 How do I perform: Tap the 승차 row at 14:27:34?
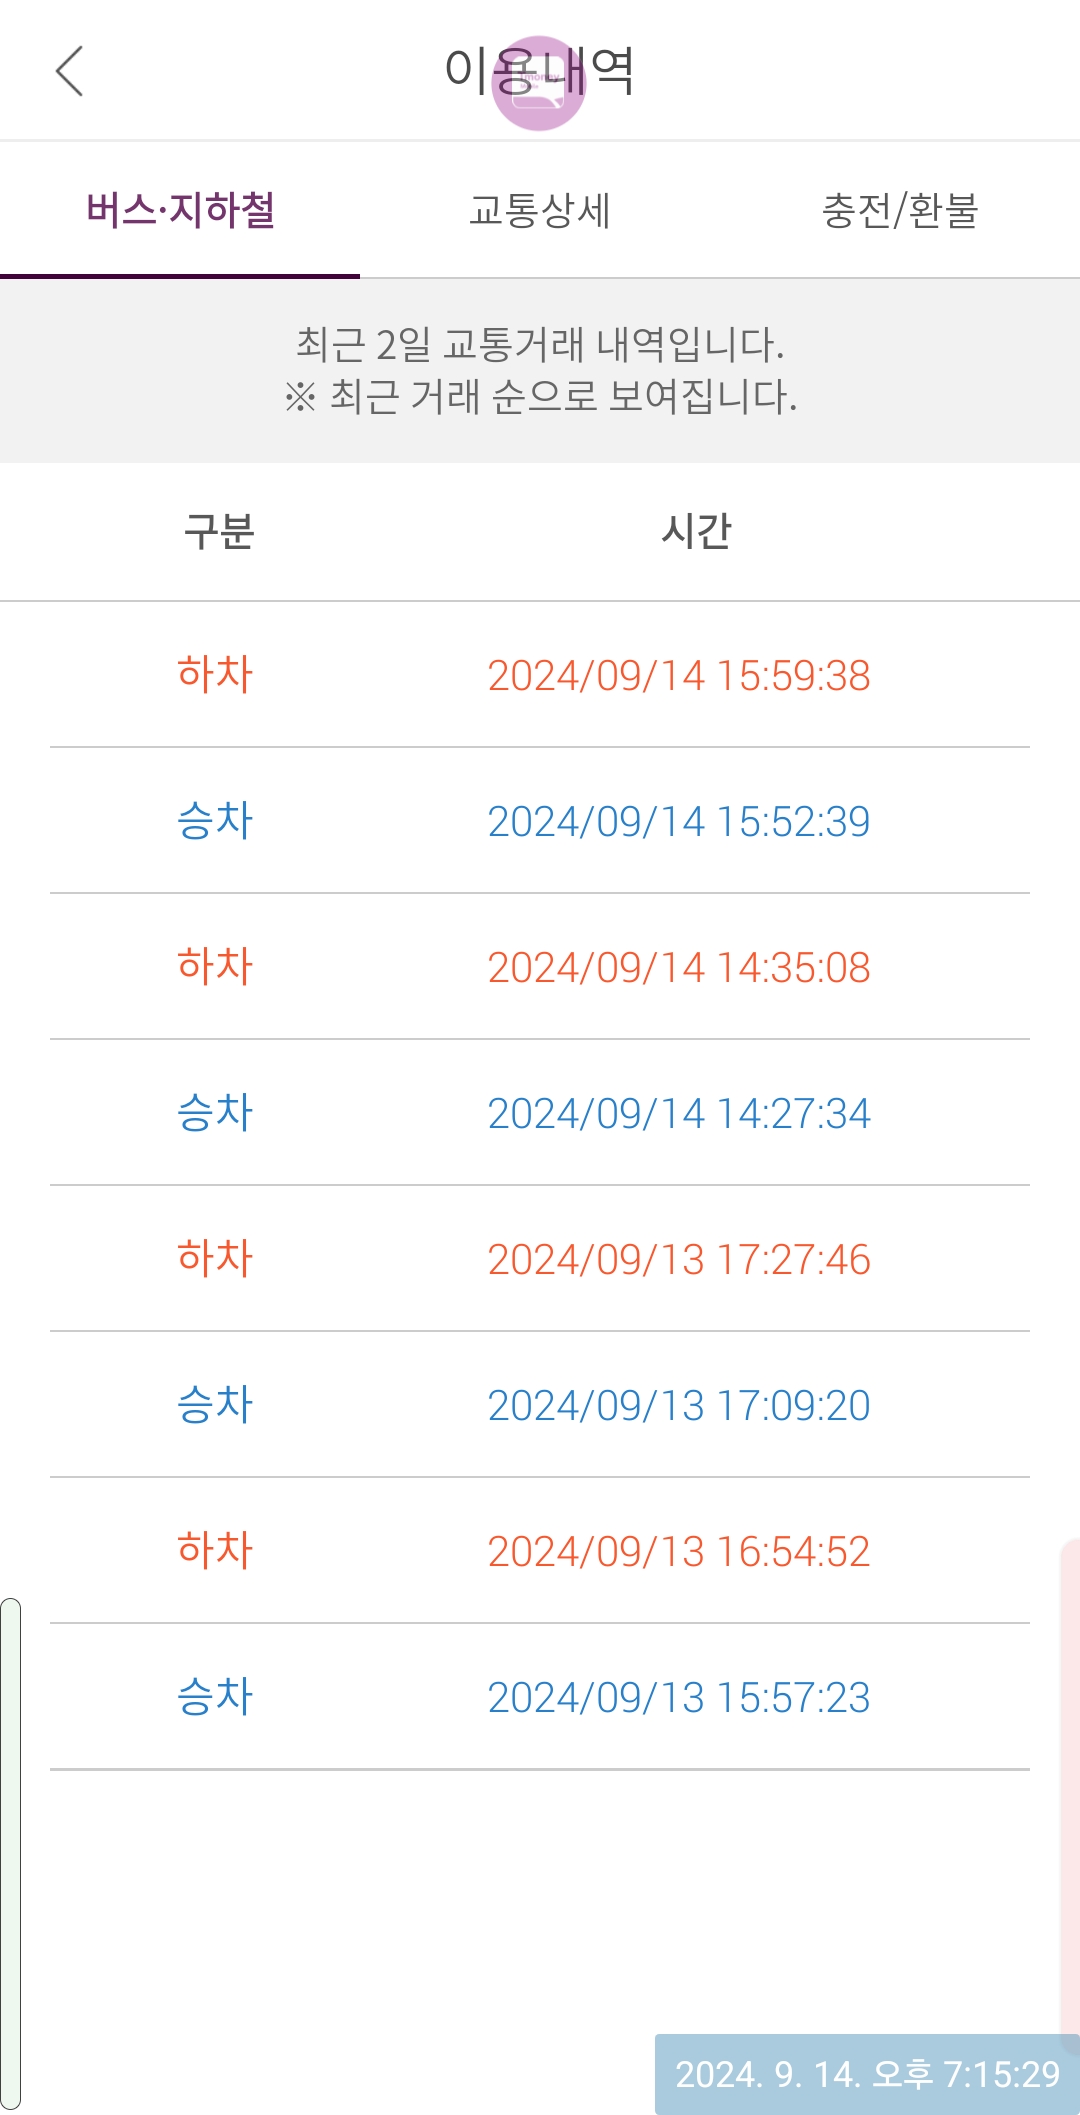(x=540, y=1113)
